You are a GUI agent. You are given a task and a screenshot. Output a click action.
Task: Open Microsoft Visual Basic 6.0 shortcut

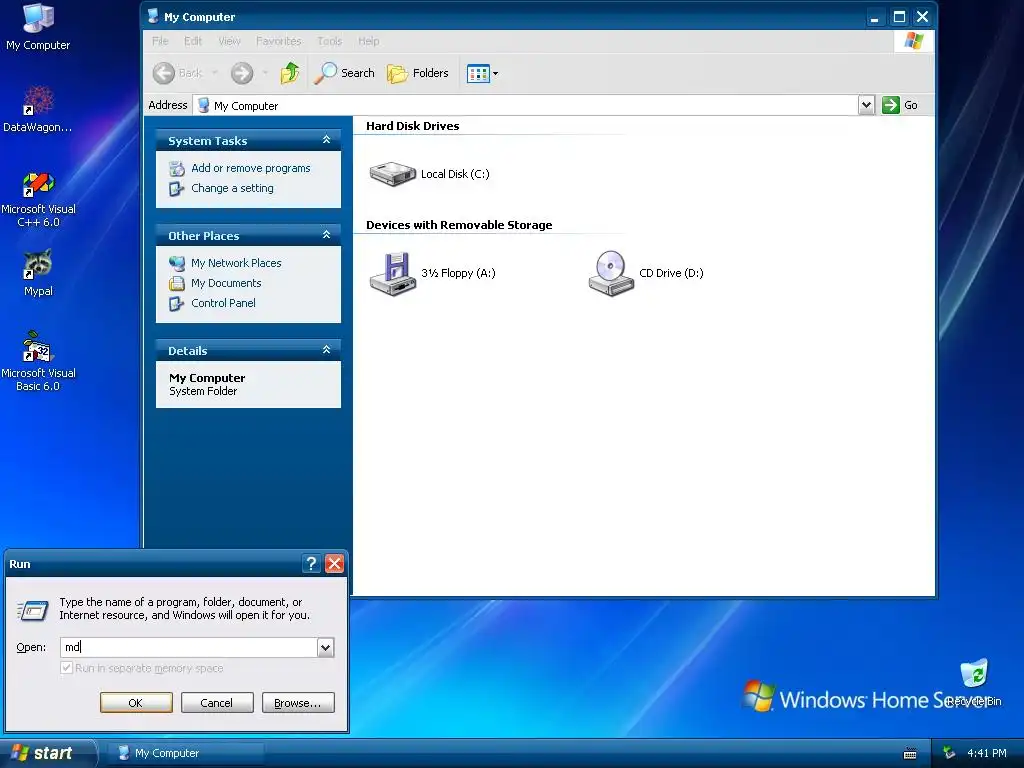click(x=38, y=361)
